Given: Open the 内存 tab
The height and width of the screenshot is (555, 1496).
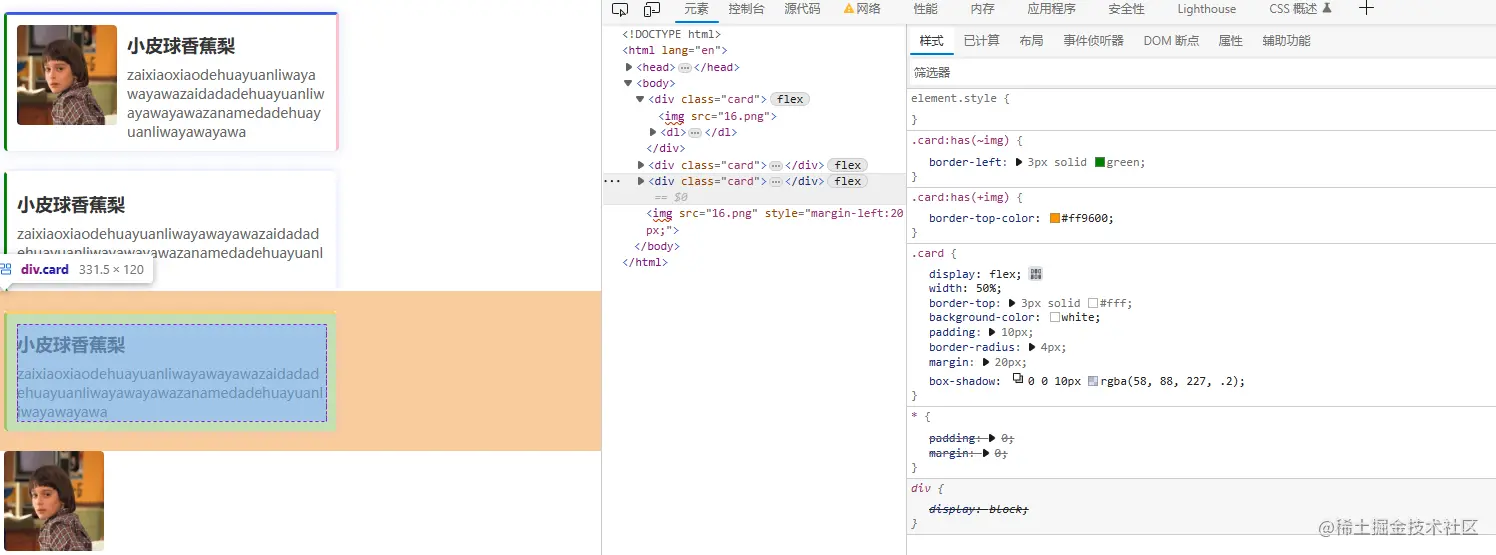Looking at the screenshot, I should [x=982, y=9].
